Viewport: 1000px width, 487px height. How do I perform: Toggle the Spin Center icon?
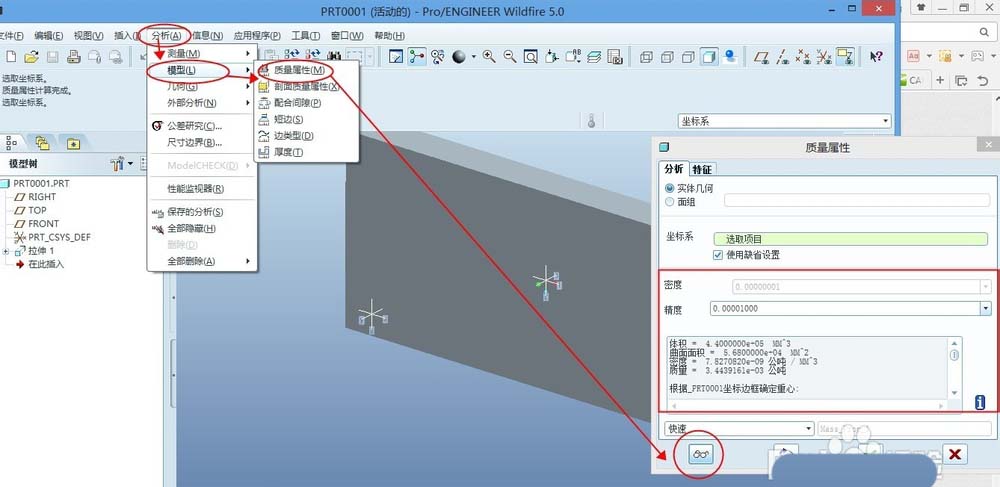coord(416,57)
